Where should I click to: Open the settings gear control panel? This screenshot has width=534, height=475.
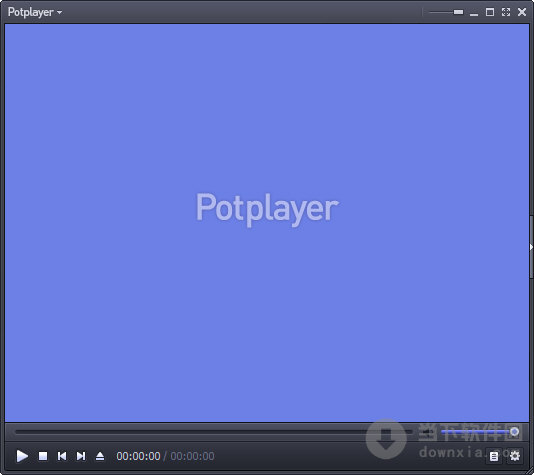515,456
